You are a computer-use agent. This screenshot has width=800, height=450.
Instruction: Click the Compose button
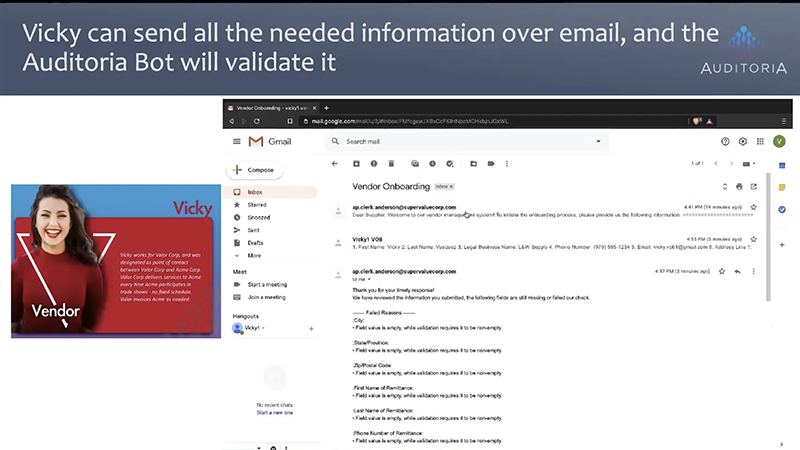(x=255, y=170)
